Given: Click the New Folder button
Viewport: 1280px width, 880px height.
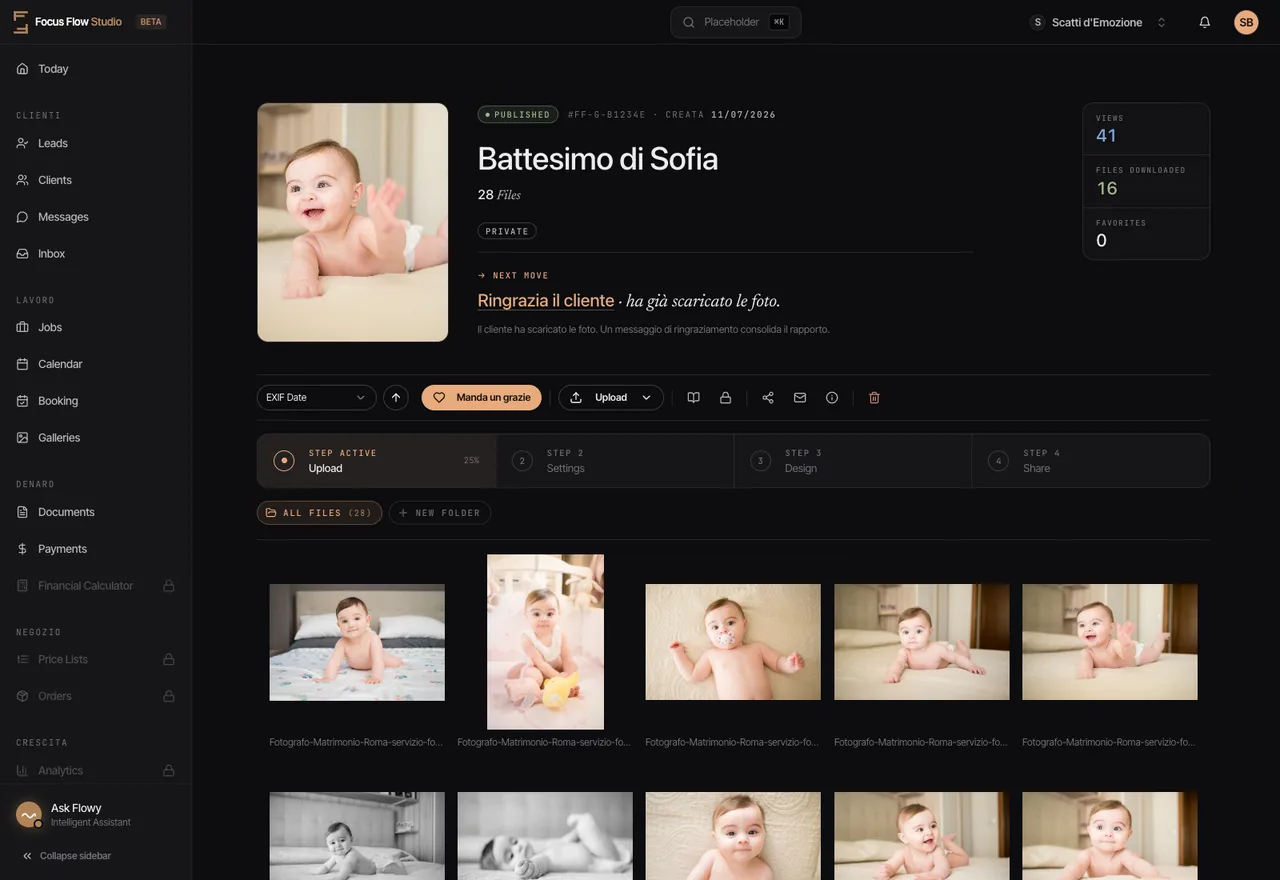Looking at the screenshot, I should click(x=440, y=513).
